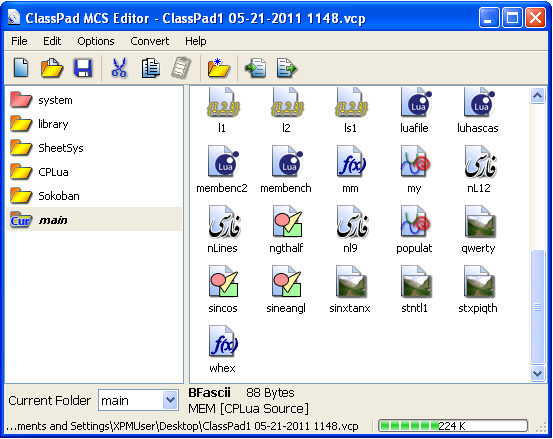This screenshot has width=553, height=439.
Task: Click the vertical scrollbar thumb
Action: (537, 307)
